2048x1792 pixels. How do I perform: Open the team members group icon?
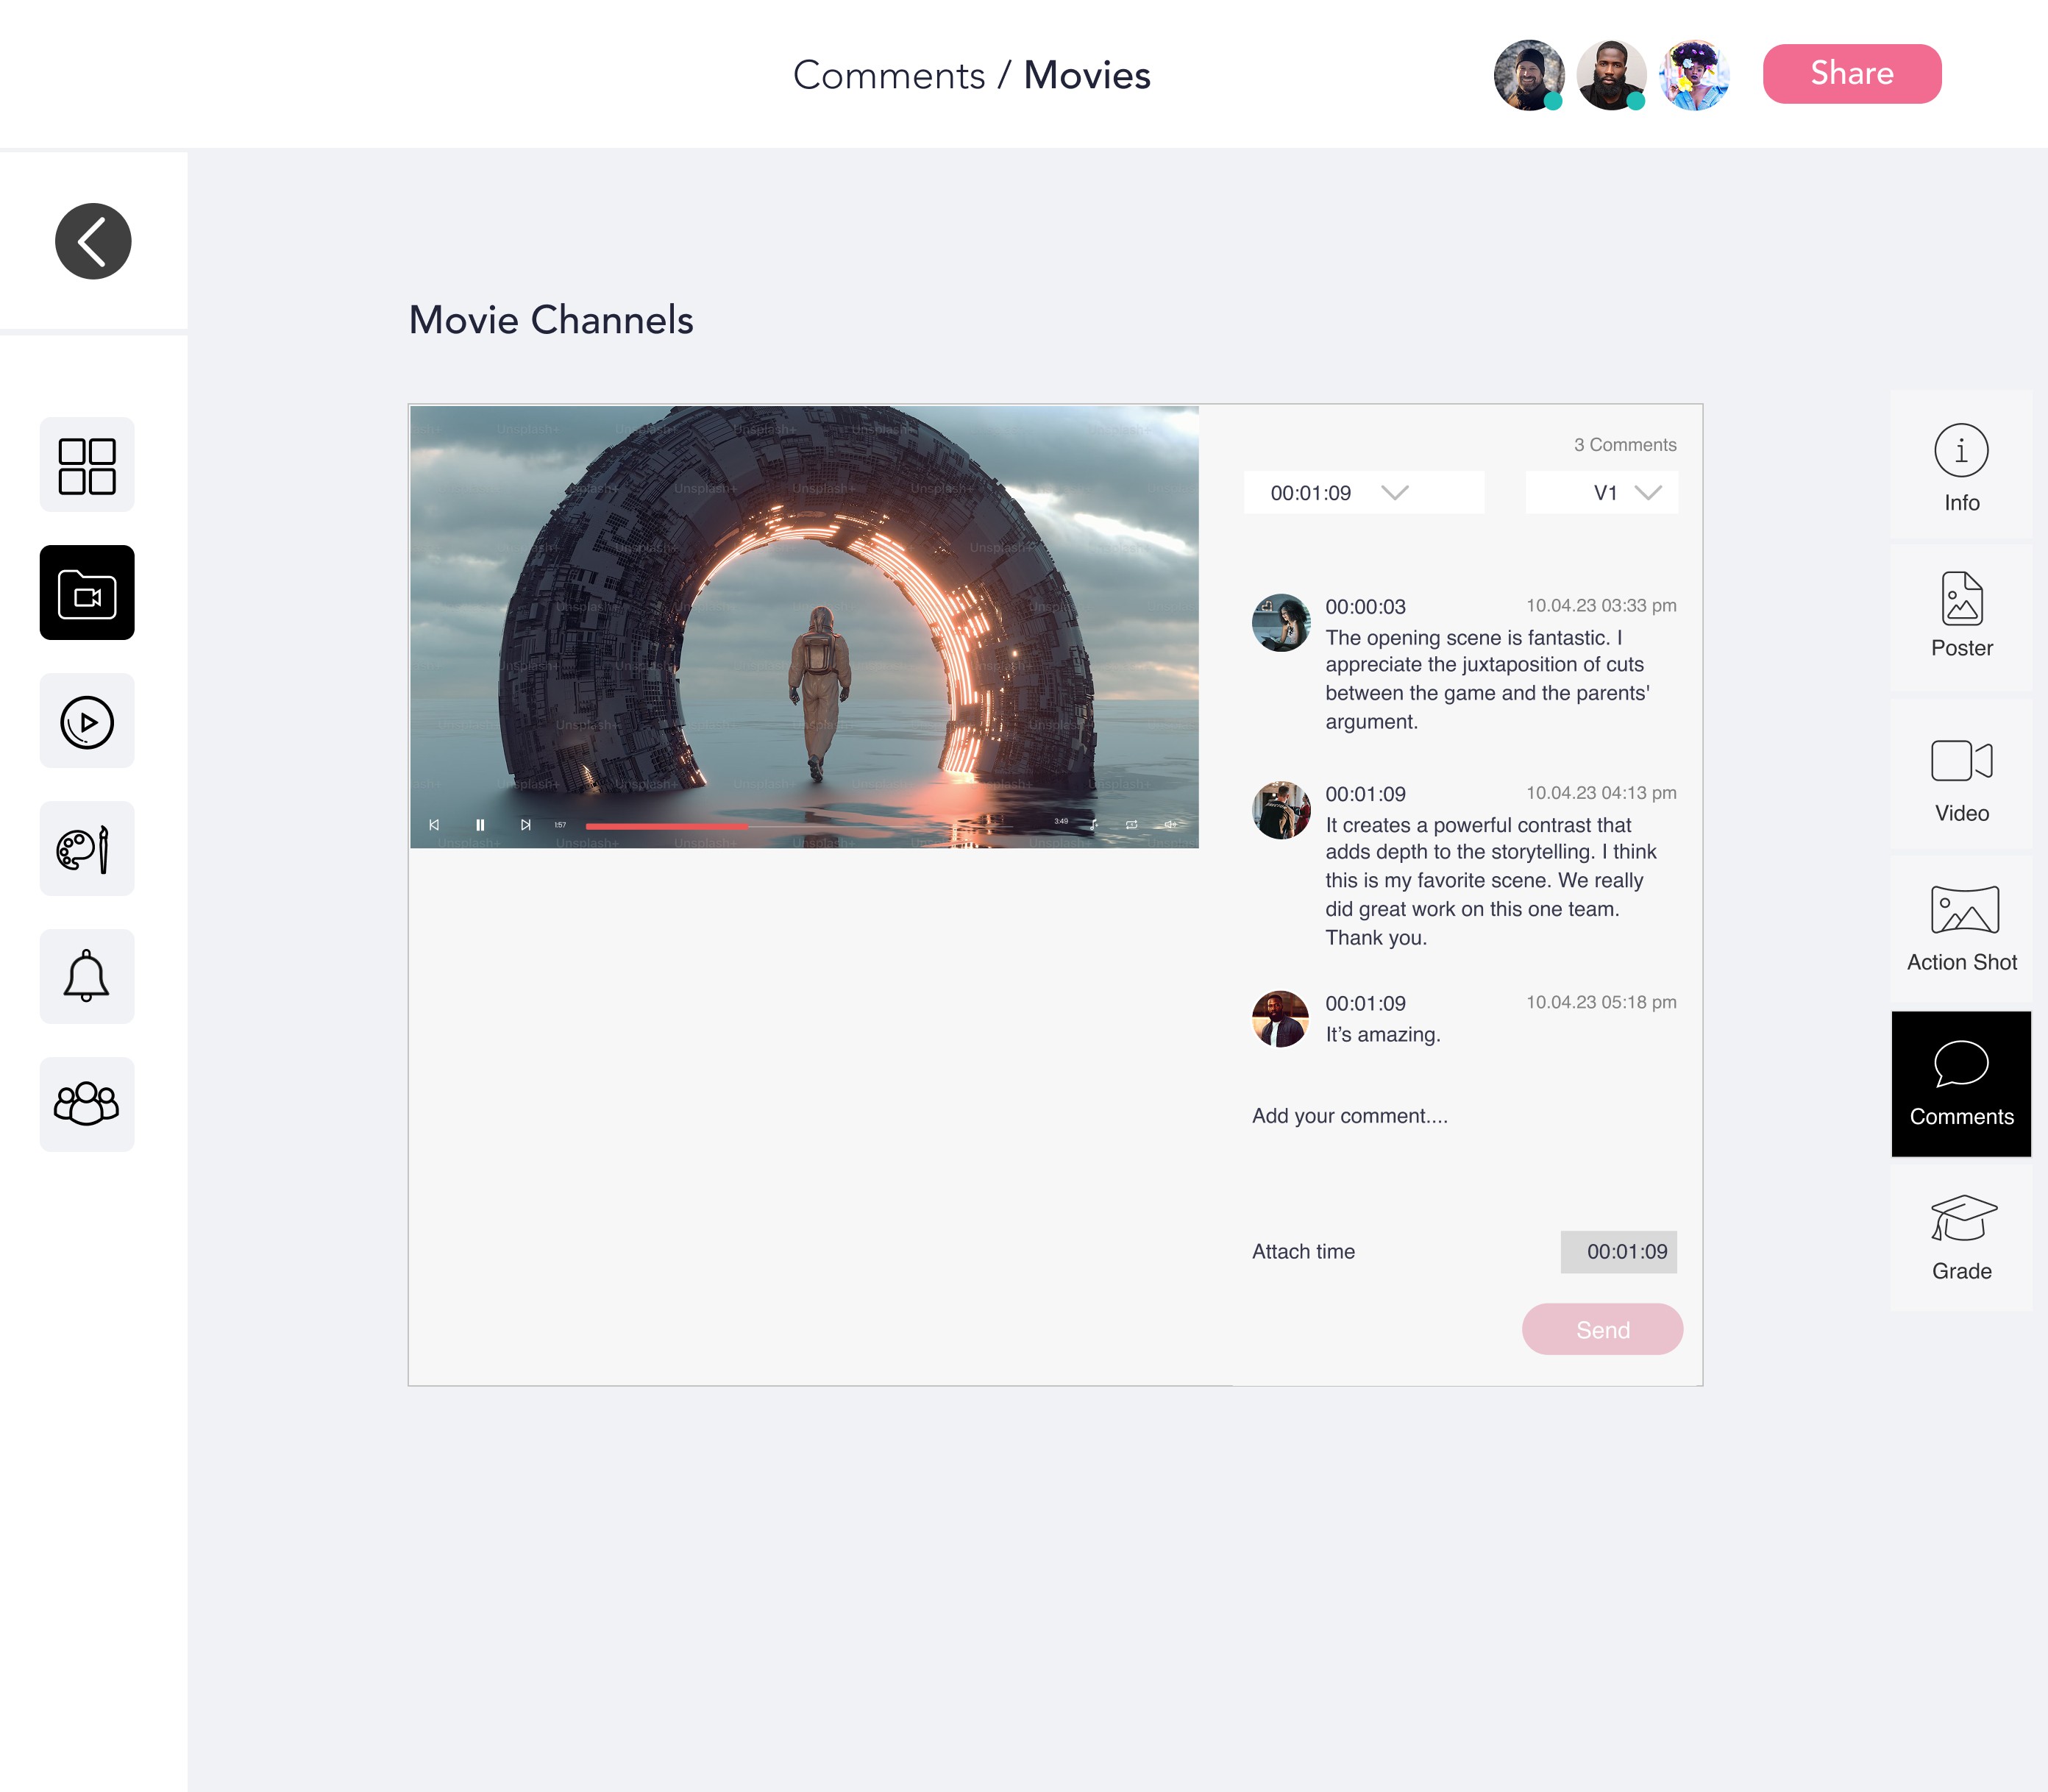click(x=87, y=1104)
